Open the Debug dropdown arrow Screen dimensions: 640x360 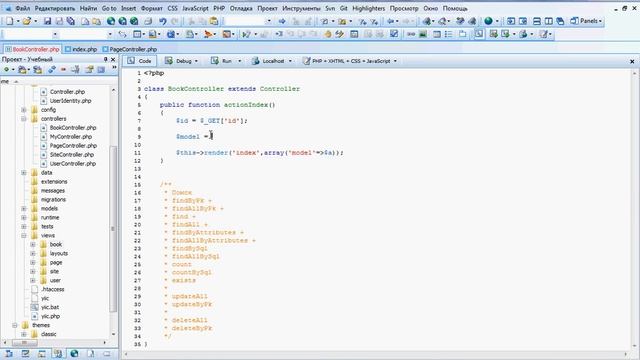(196, 61)
